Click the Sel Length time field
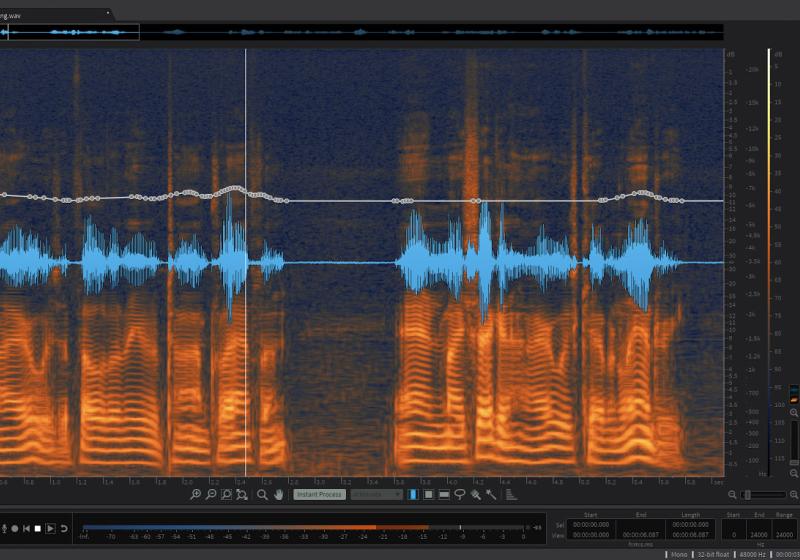The height and width of the screenshot is (560, 800). (x=690, y=524)
